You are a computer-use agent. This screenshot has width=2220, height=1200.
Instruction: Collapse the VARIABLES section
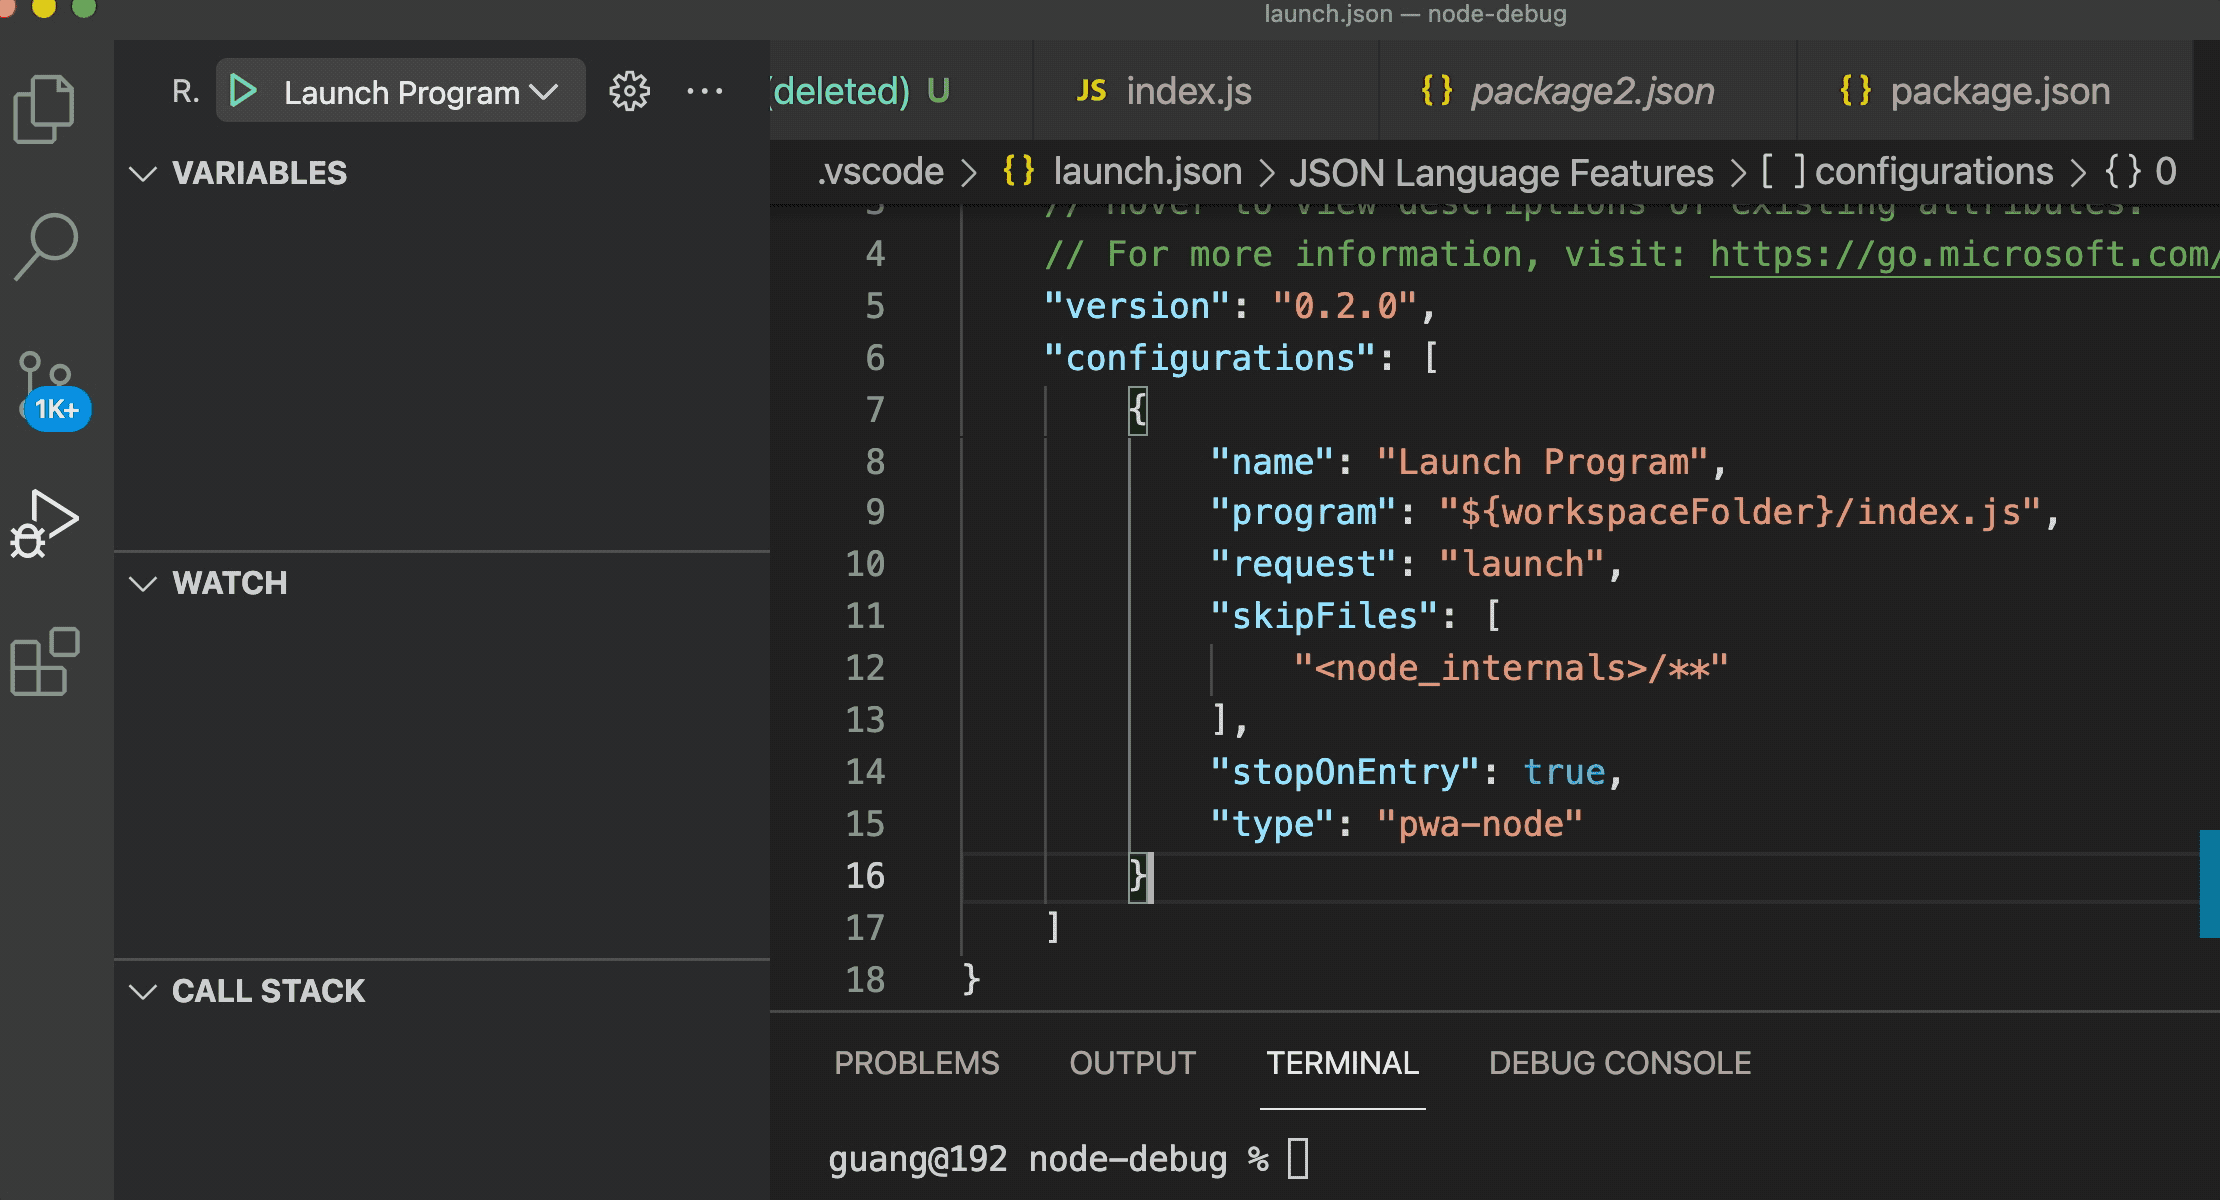144,173
